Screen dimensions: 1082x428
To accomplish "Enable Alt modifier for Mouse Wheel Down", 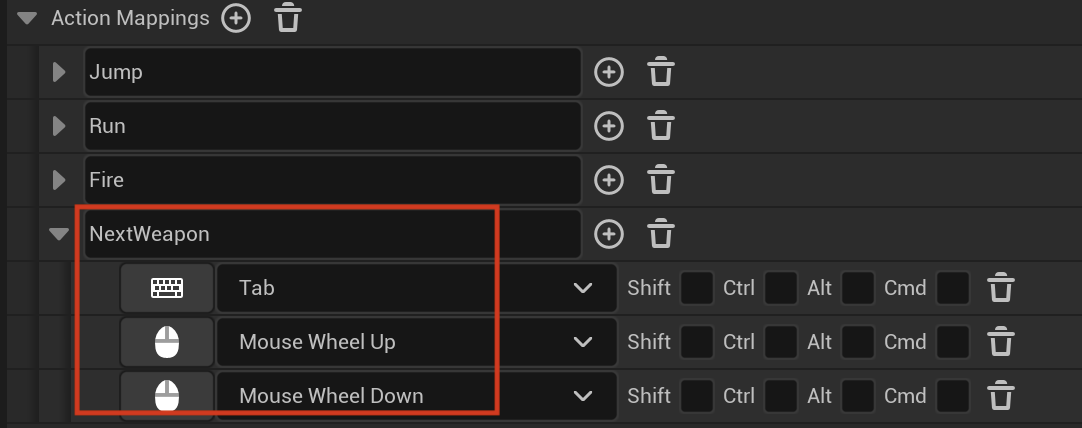I will click(x=858, y=396).
